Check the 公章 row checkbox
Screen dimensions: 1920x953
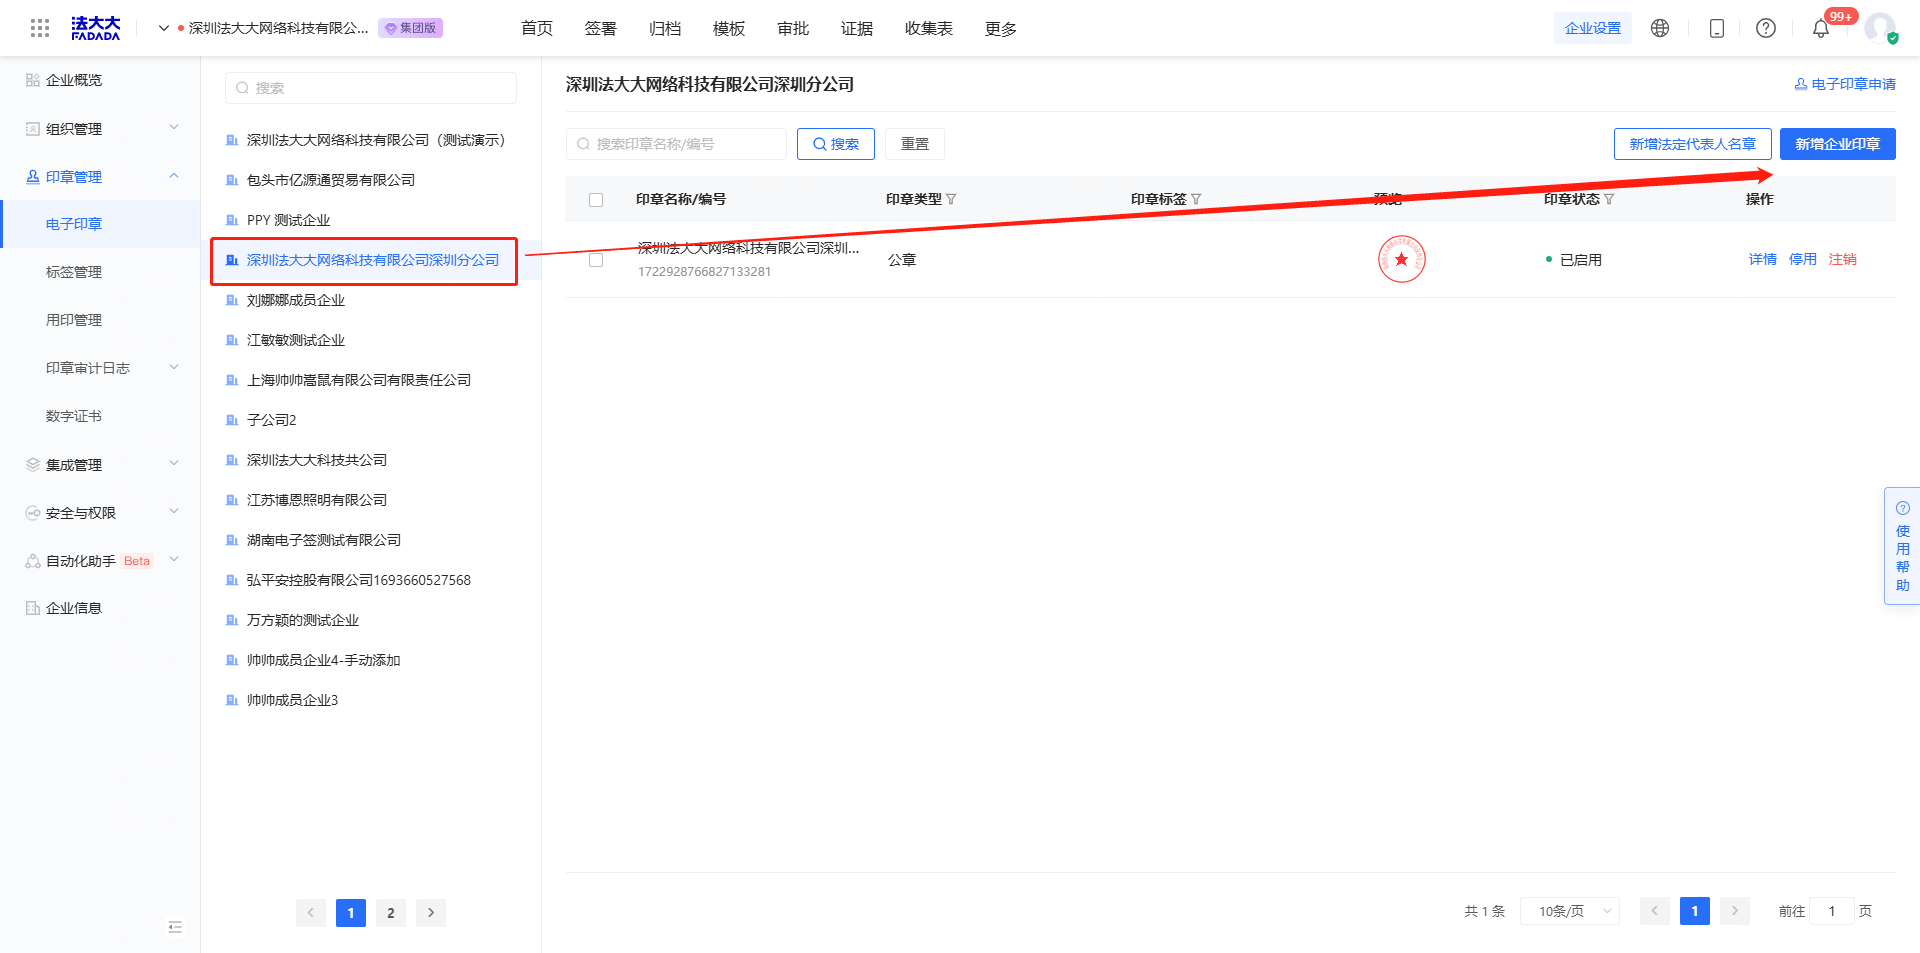point(596,260)
